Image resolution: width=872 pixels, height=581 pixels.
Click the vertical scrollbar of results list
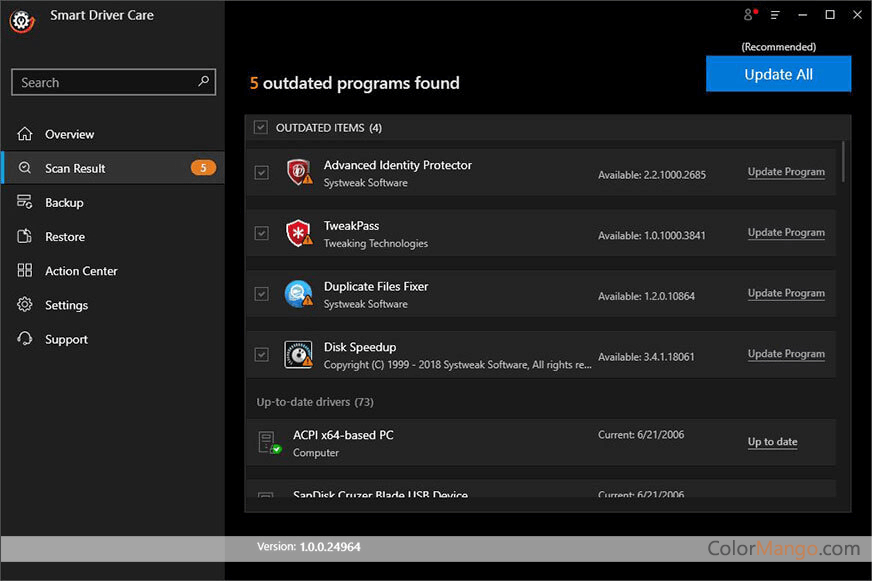pyautogui.click(x=845, y=161)
